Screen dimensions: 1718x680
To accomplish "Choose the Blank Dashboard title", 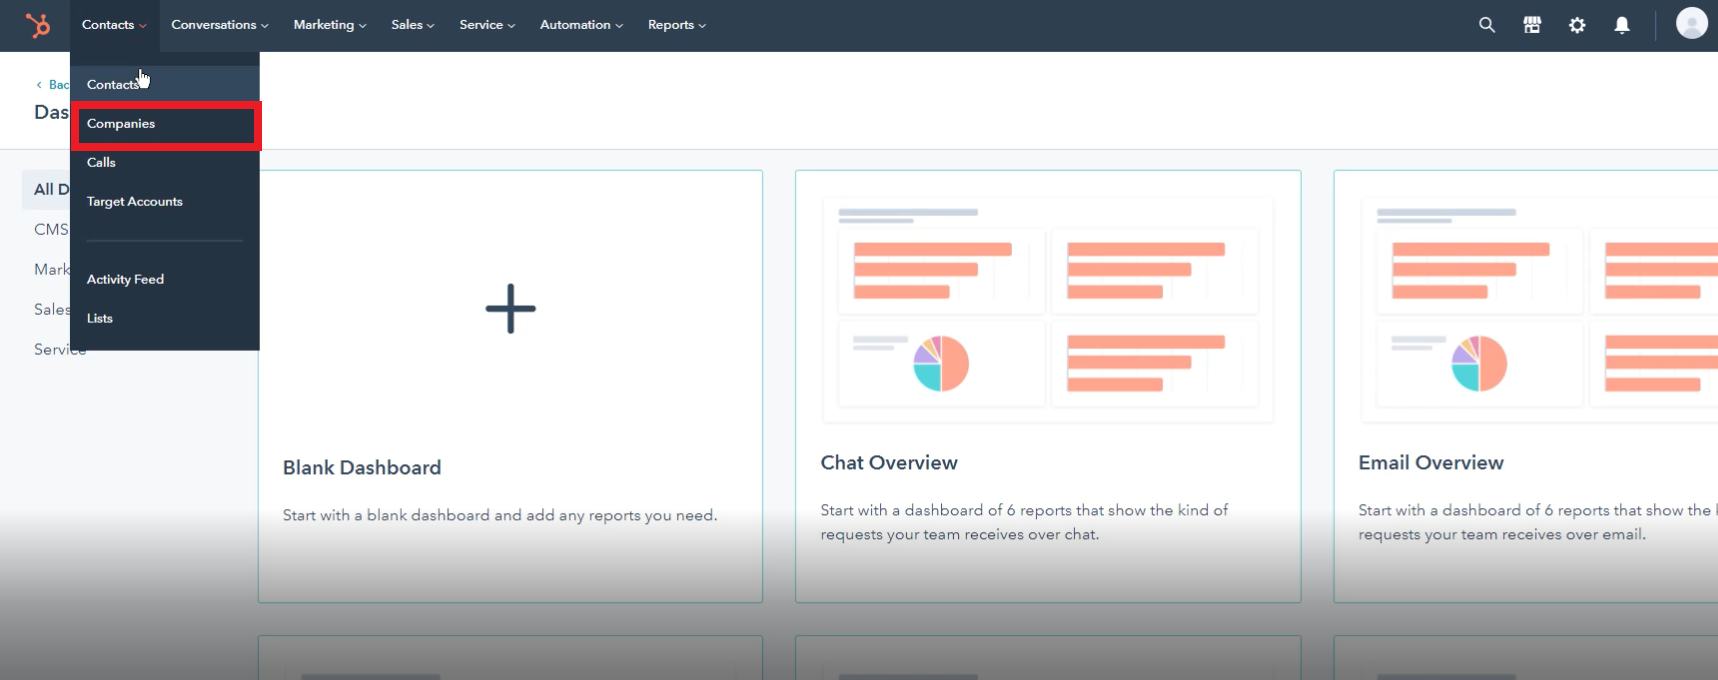I will tap(362, 467).
